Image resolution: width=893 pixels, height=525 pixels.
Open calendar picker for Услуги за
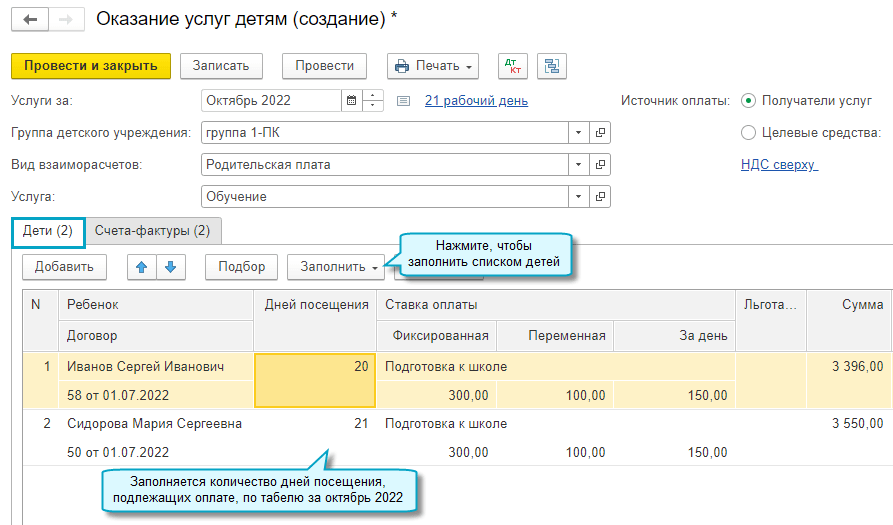click(351, 101)
